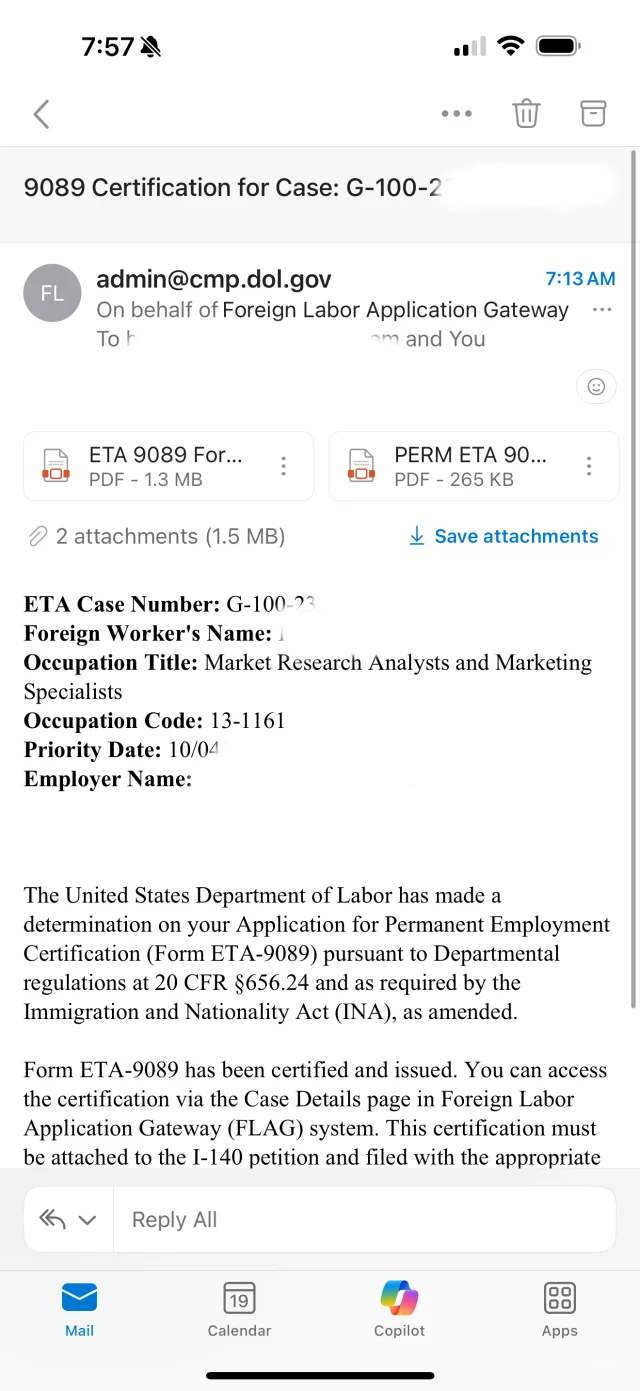Add an emoji reaction with the smiley icon
The width and height of the screenshot is (640, 1391).
point(596,386)
